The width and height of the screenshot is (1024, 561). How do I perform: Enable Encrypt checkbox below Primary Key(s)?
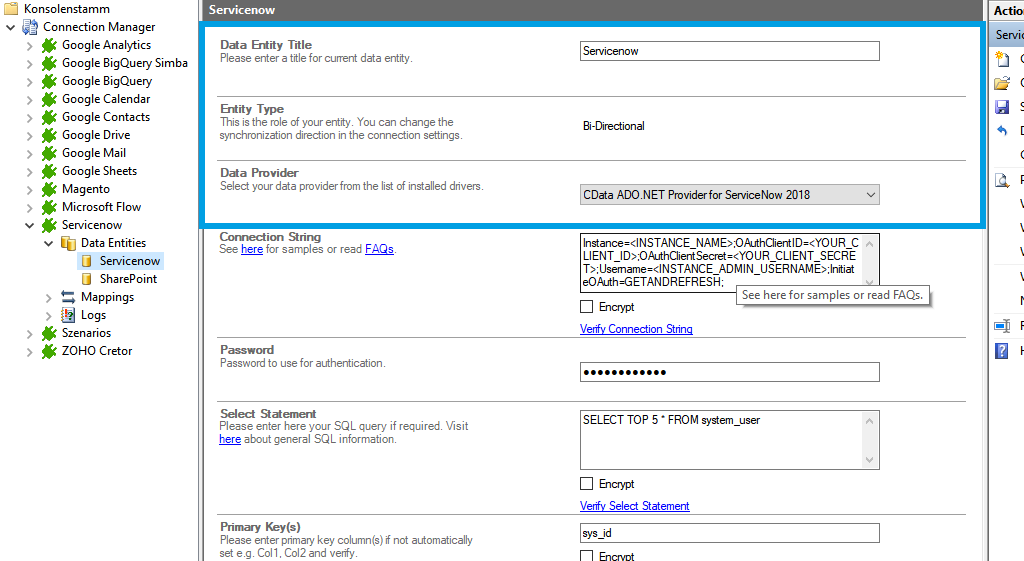click(586, 556)
